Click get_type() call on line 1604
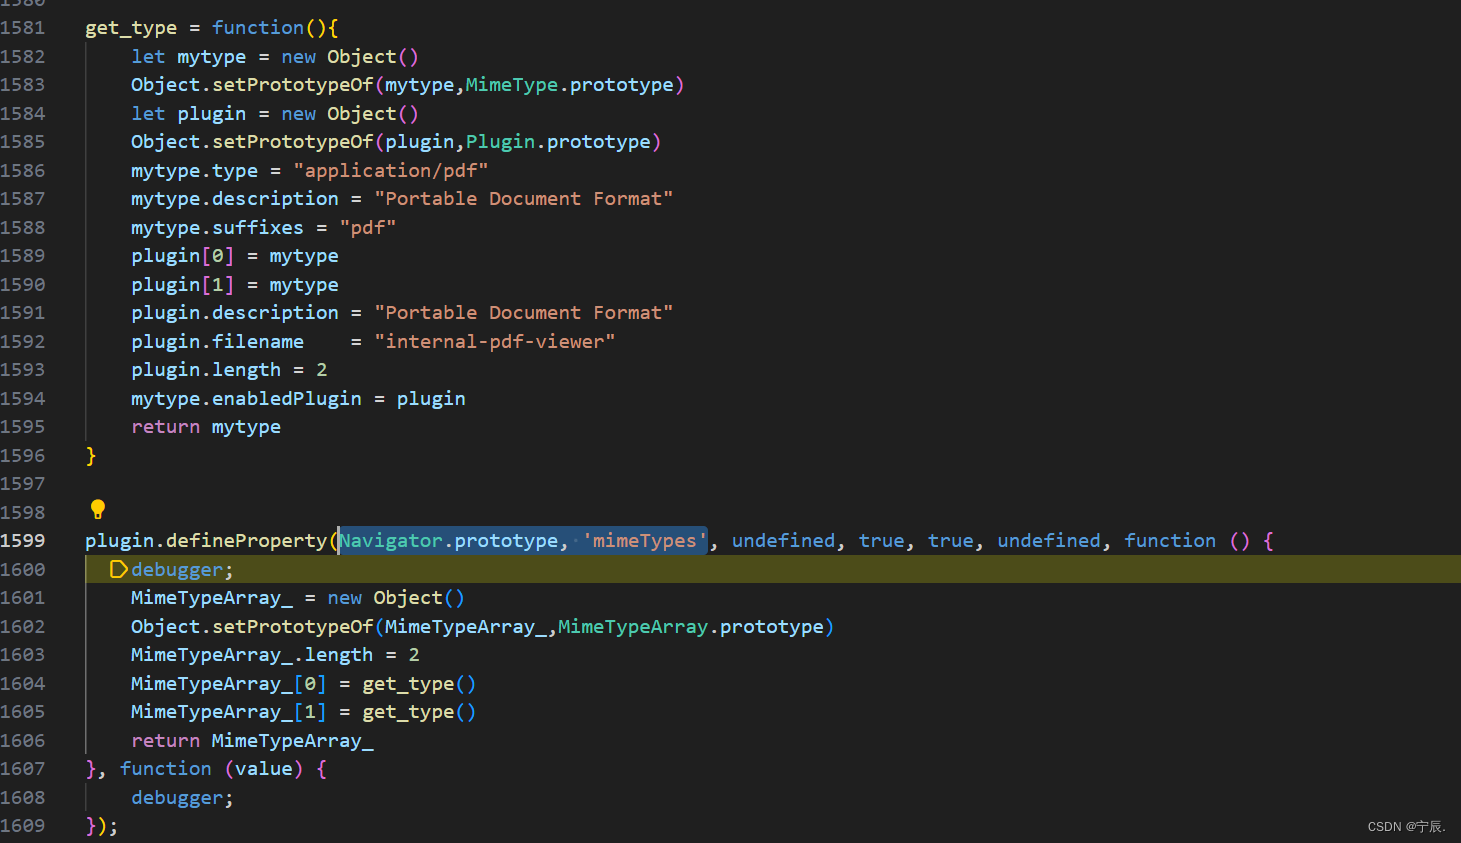Screen dimensions: 1461x843 point(419,684)
